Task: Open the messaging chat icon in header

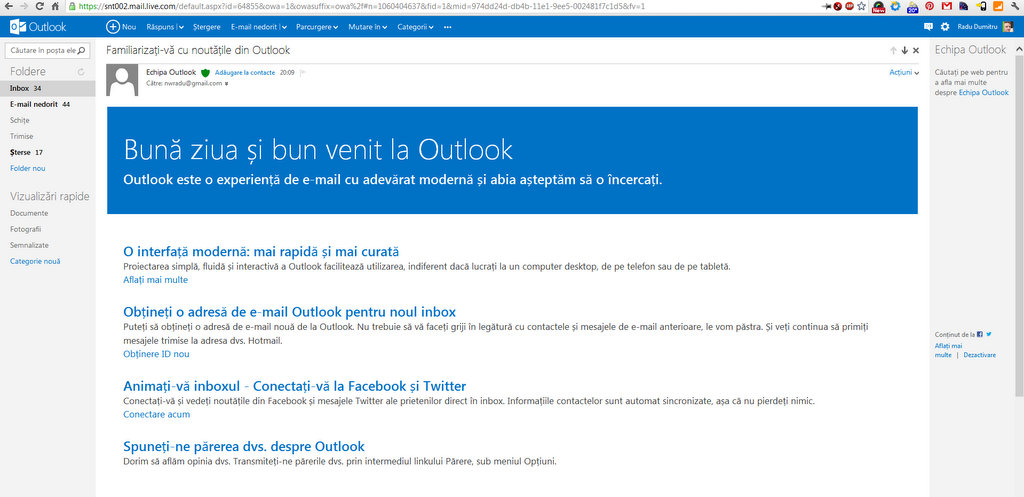Action: pos(929,27)
